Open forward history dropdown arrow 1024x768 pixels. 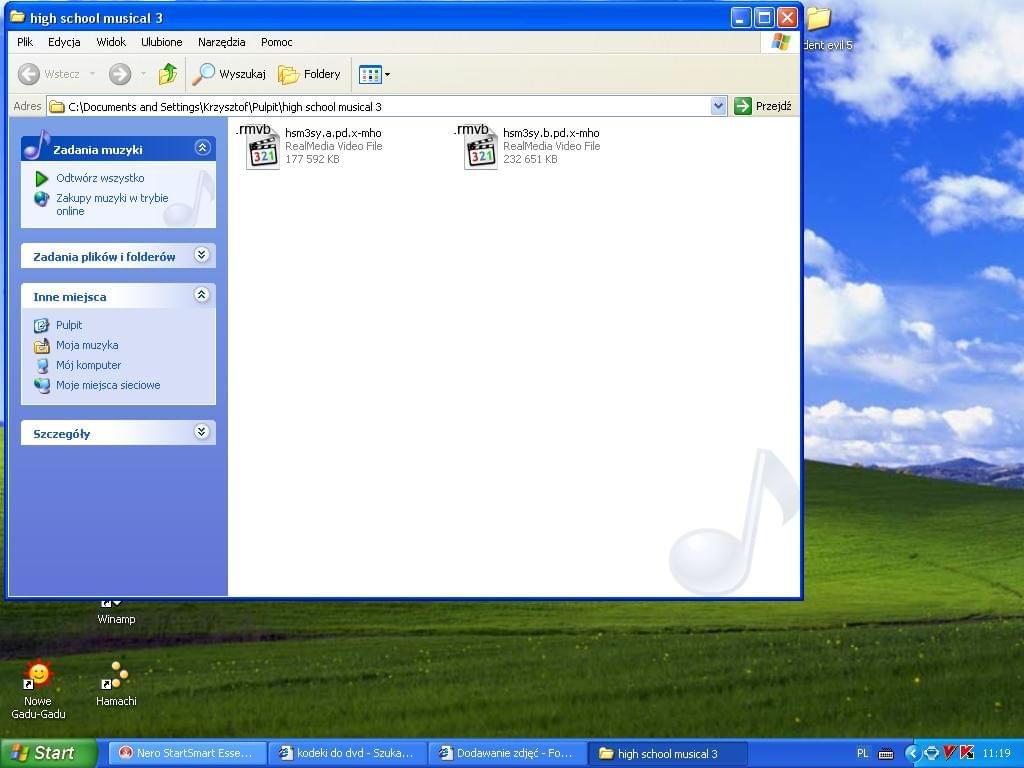(x=143, y=74)
